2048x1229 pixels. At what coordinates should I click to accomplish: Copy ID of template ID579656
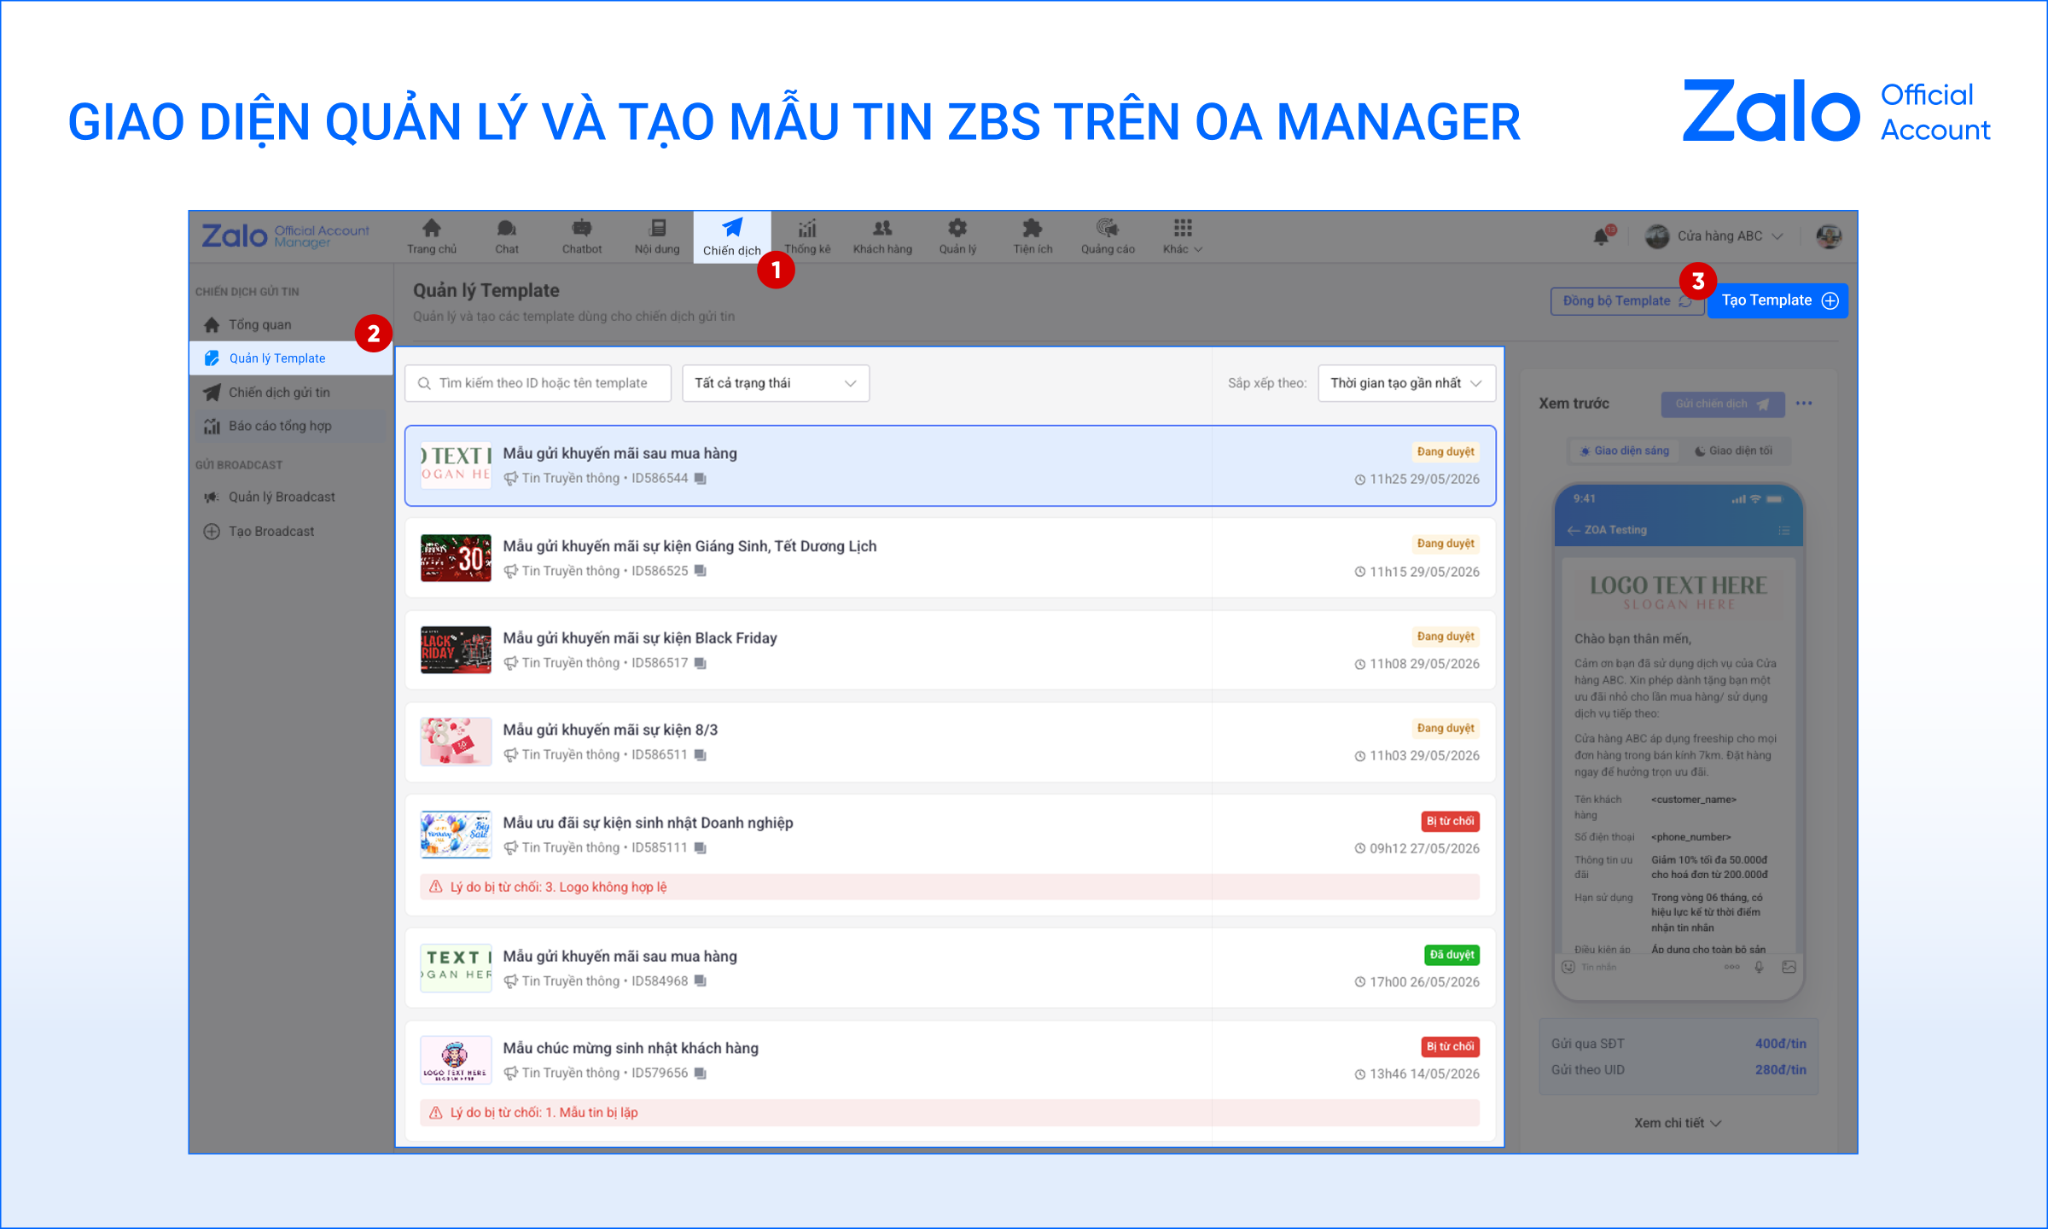click(700, 1073)
